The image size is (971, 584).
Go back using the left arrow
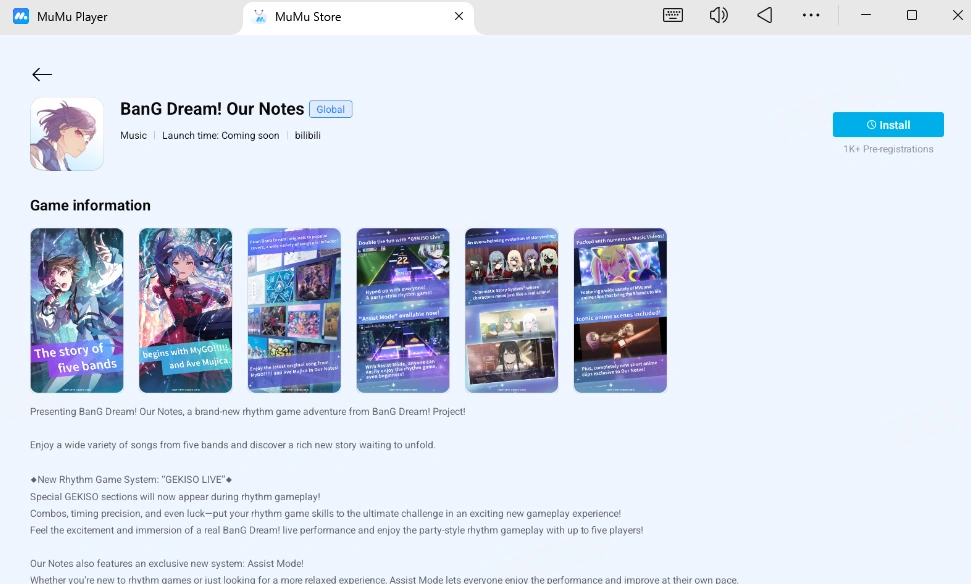tap(41, 74)
